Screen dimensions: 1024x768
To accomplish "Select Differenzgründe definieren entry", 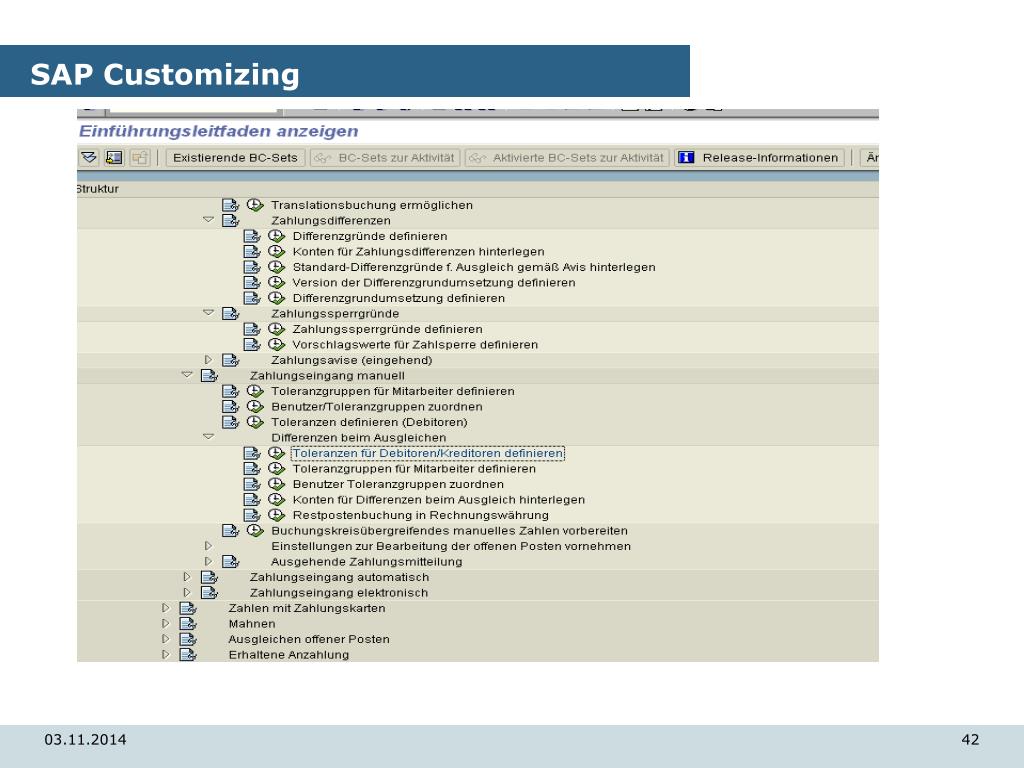I will tap(370, 236).
